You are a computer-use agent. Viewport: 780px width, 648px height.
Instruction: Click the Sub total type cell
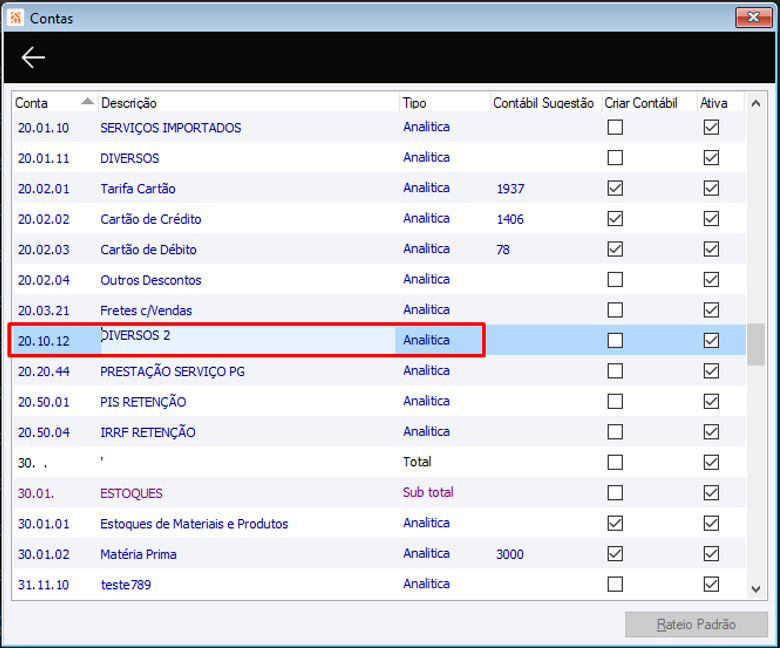[x=428, y=492]
